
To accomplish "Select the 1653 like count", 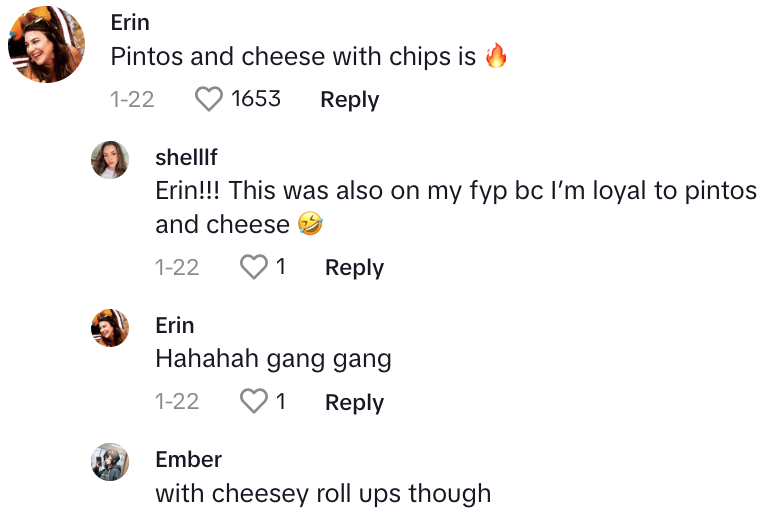I will coord(256,99).
